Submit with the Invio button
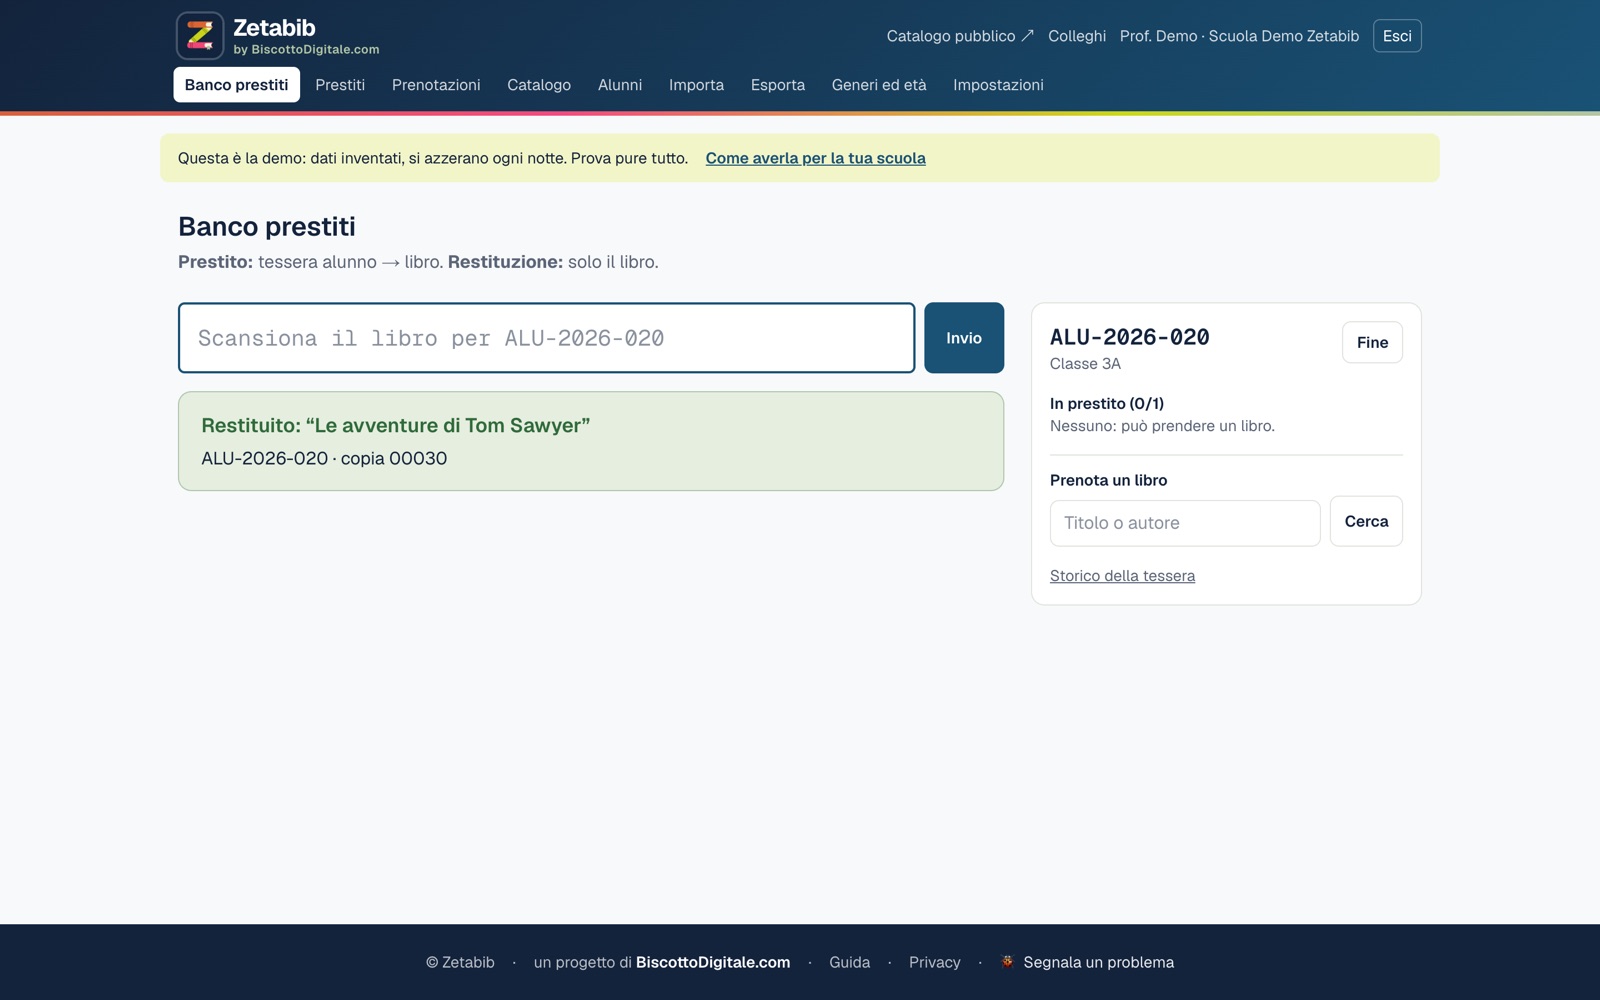Image resolution: width=1600 pixels, height=1000 pixels. tap(964, 338)
